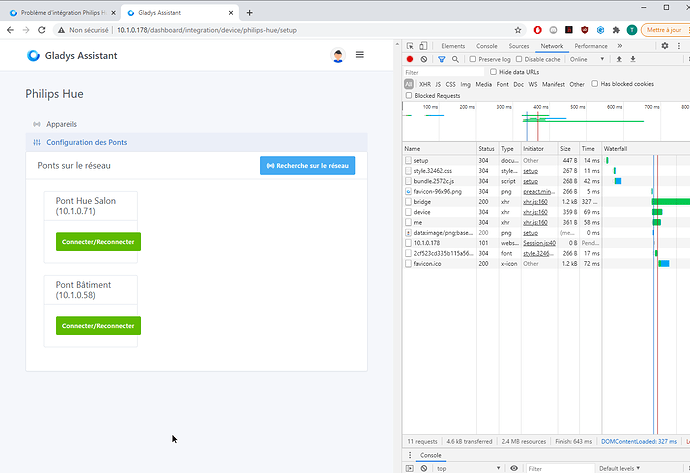Clear console with the ban icon
Image resolution: width=690 pixels, height=473 pixels.
point(423,468)
